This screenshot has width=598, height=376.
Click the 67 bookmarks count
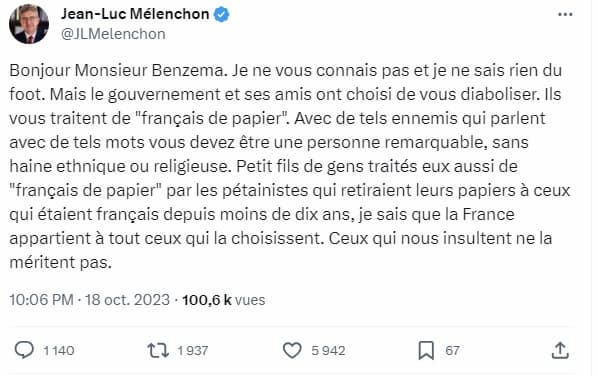point(452,350)
